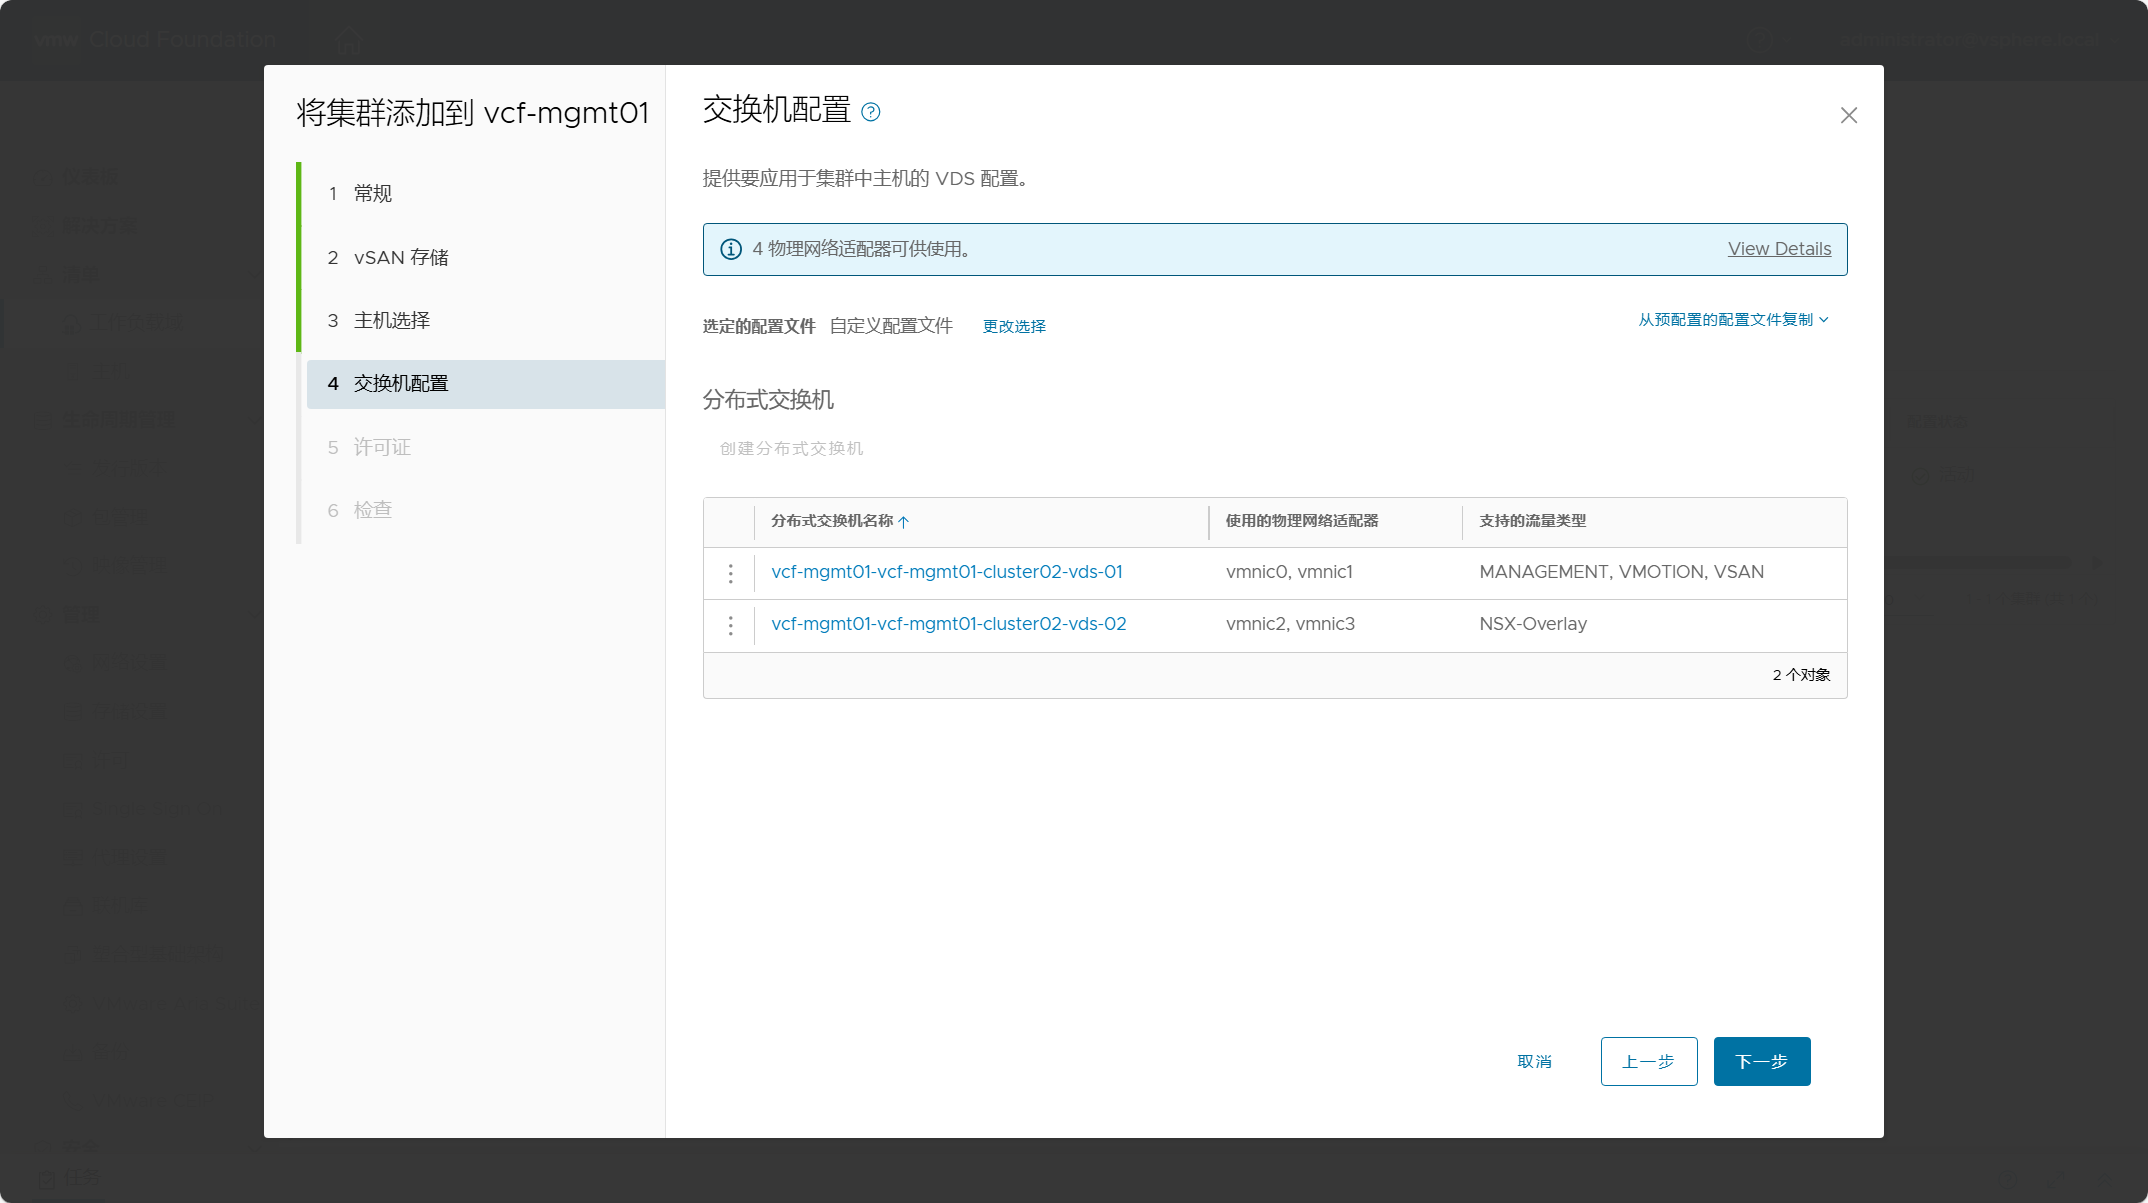Click the 下一步 button
This screenshot has width=2148, height=1203.
click(1762, 1061)
